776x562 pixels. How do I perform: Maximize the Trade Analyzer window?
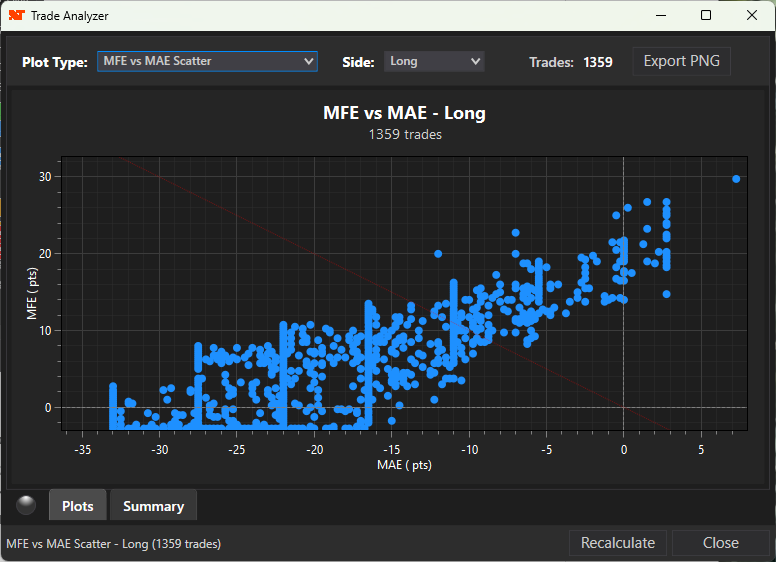(x=706, y=16)
